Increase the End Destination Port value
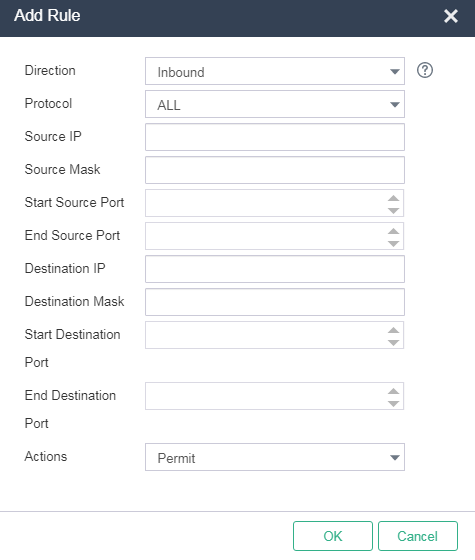Viewport: 475px width, 560px height. pos(393,391)
